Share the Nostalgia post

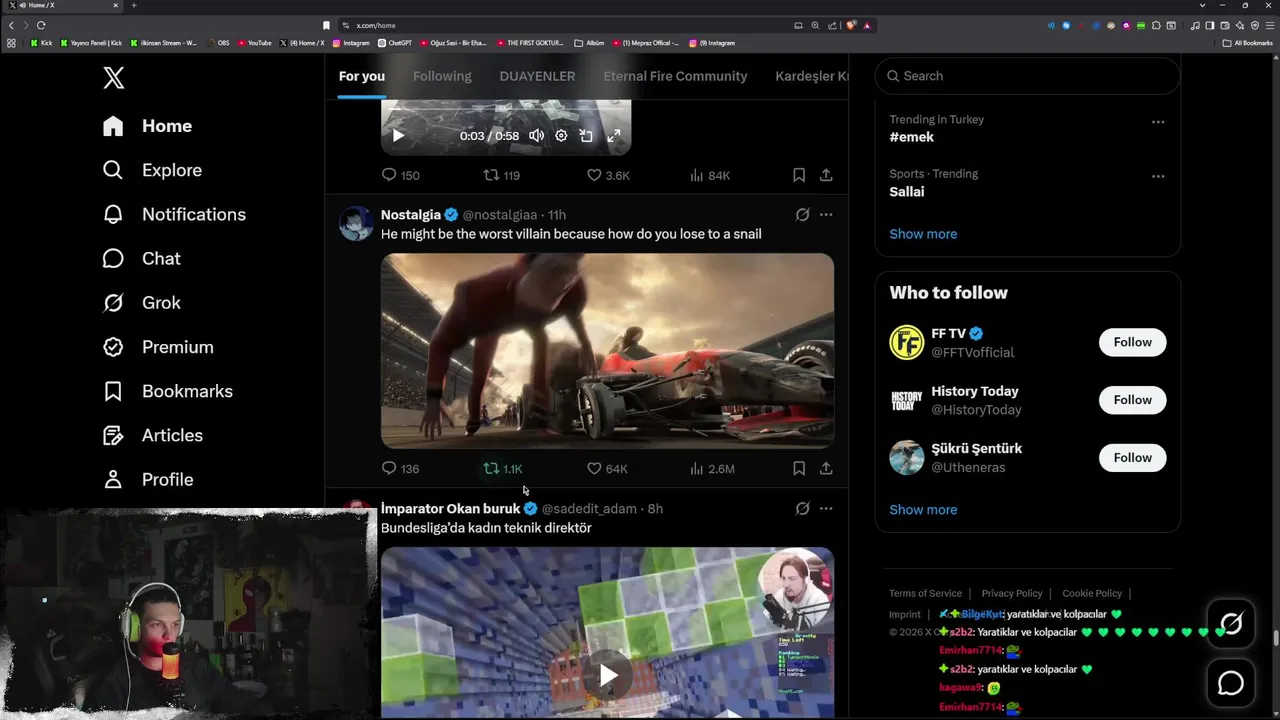(x=826, y=468)
